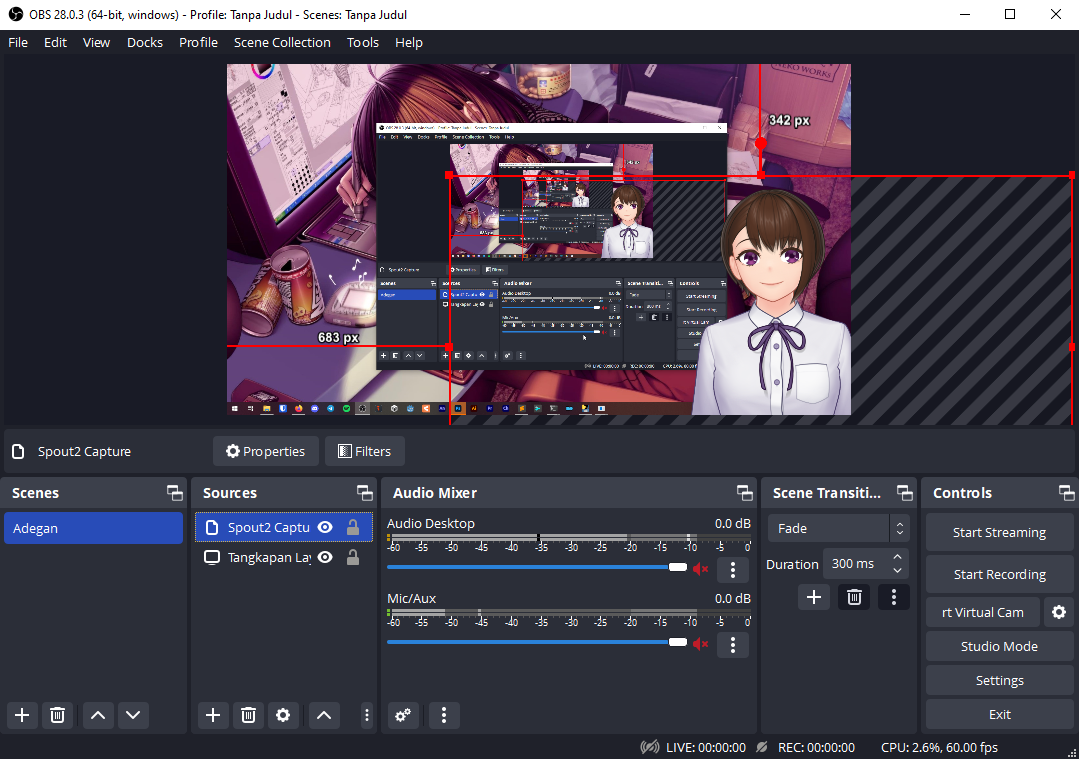Screen dimensions: 1079x759
Task: Undock the Scenes panel
Action: [x=175, y=493]
